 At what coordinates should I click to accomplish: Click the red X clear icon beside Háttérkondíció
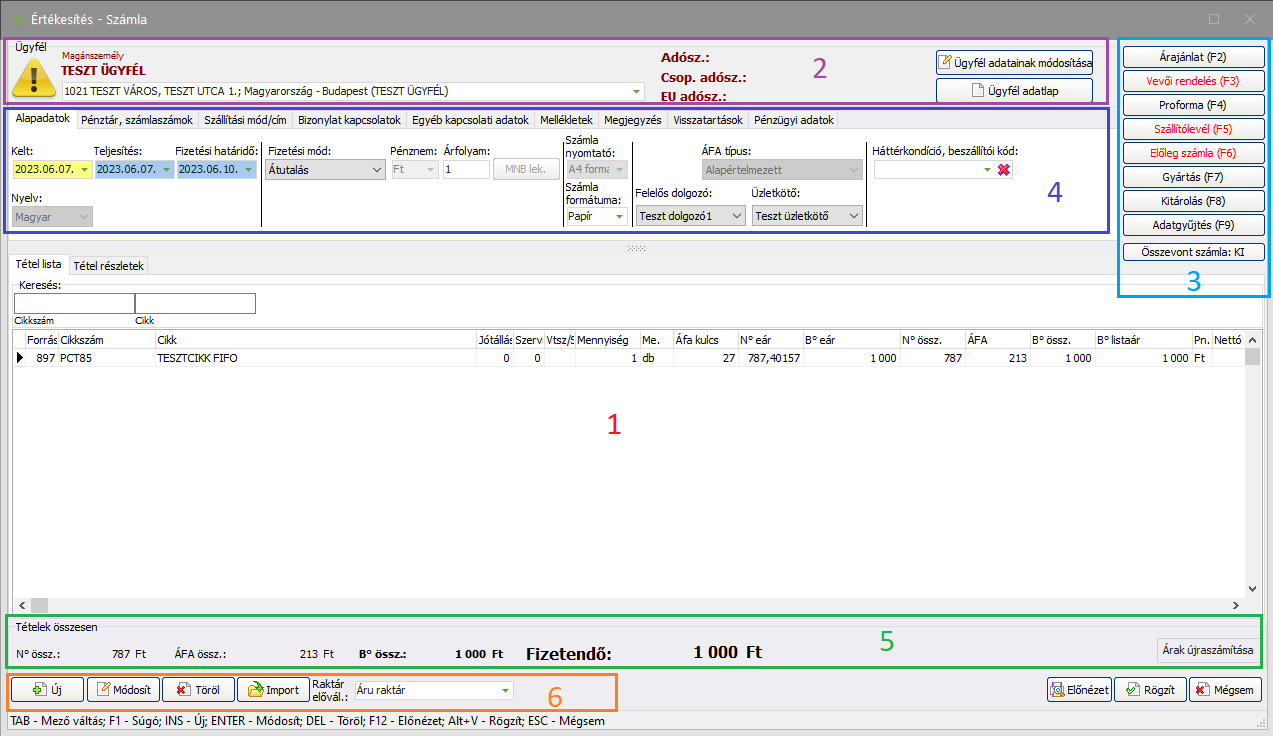coord(1004,170)
